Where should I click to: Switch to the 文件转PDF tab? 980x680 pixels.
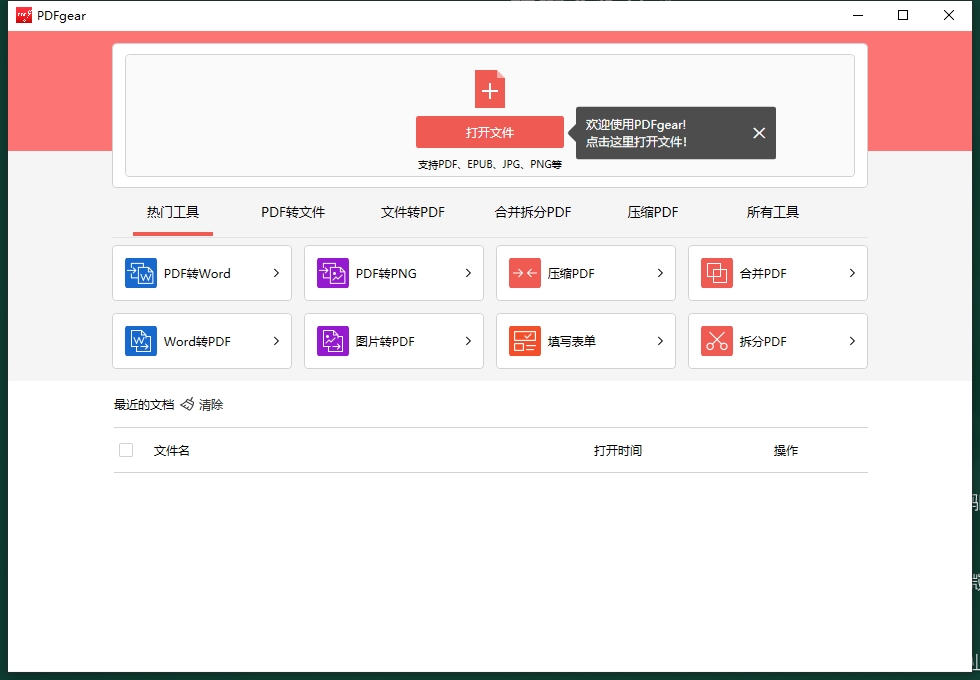pos(412,212)
